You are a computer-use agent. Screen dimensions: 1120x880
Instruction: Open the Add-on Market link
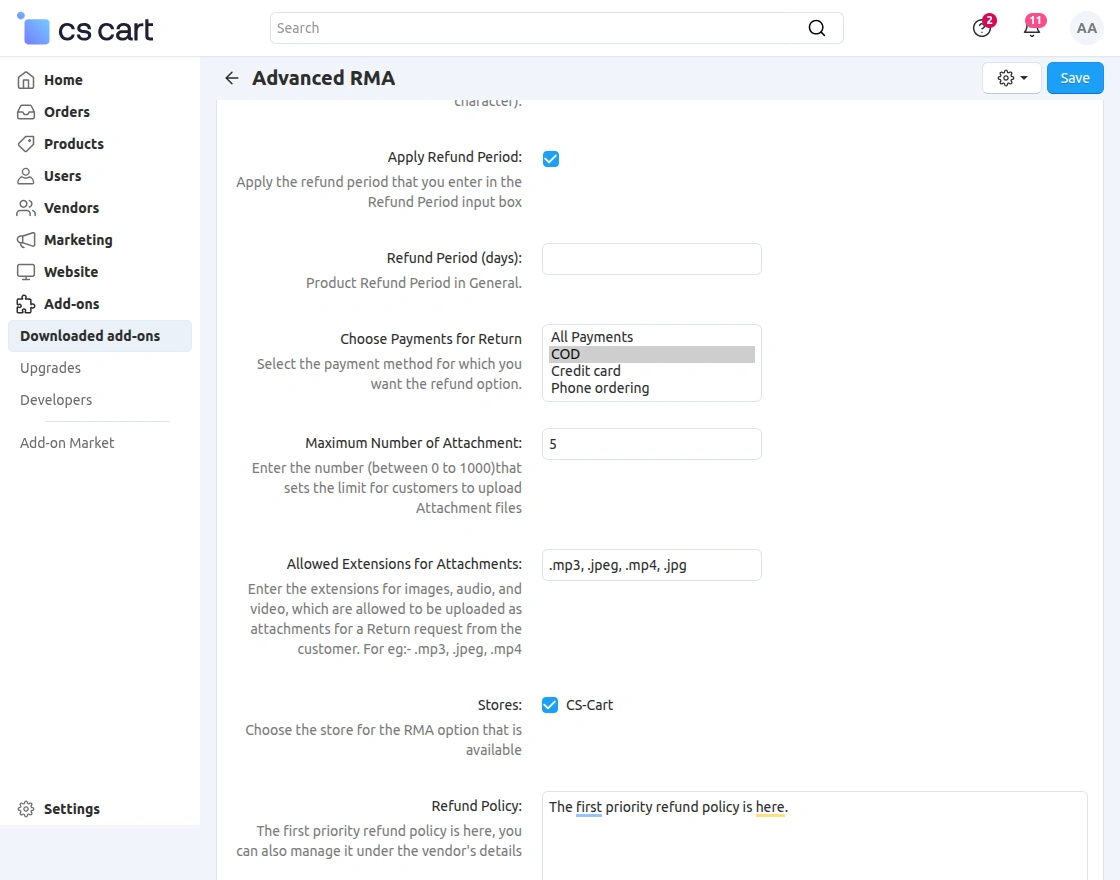coord(66,442)
